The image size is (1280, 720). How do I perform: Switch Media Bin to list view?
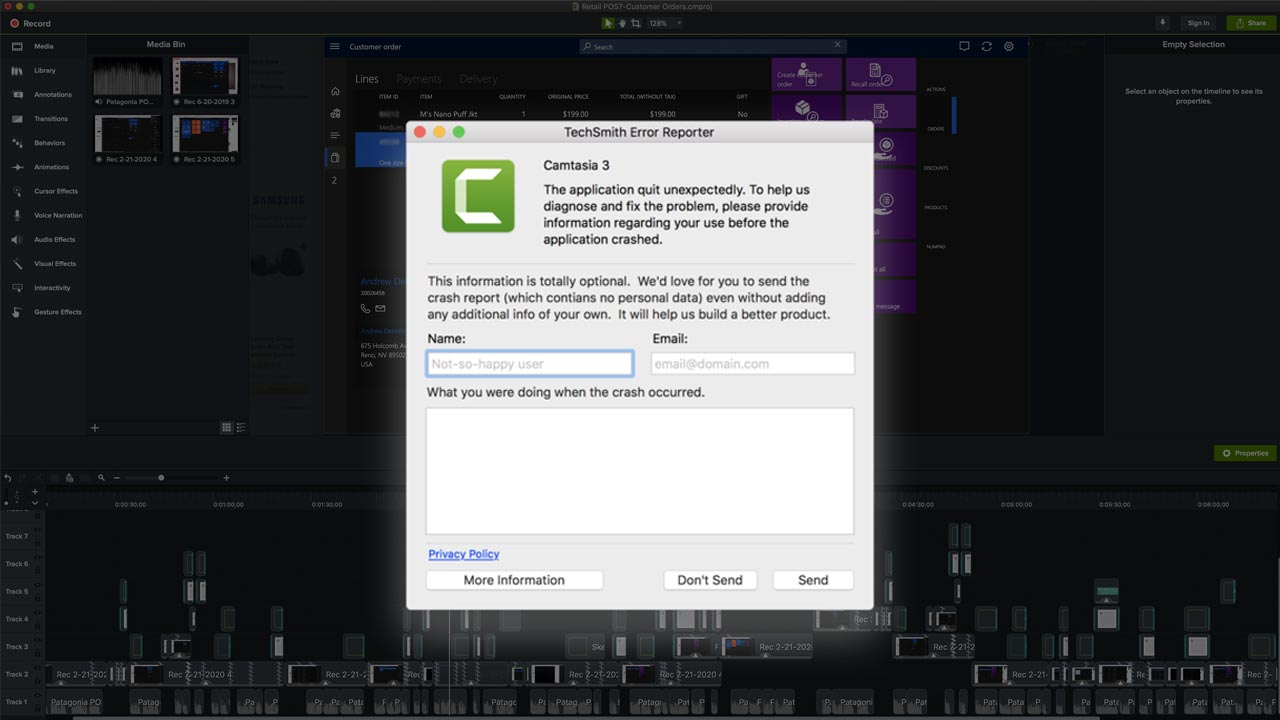(241, 428)
